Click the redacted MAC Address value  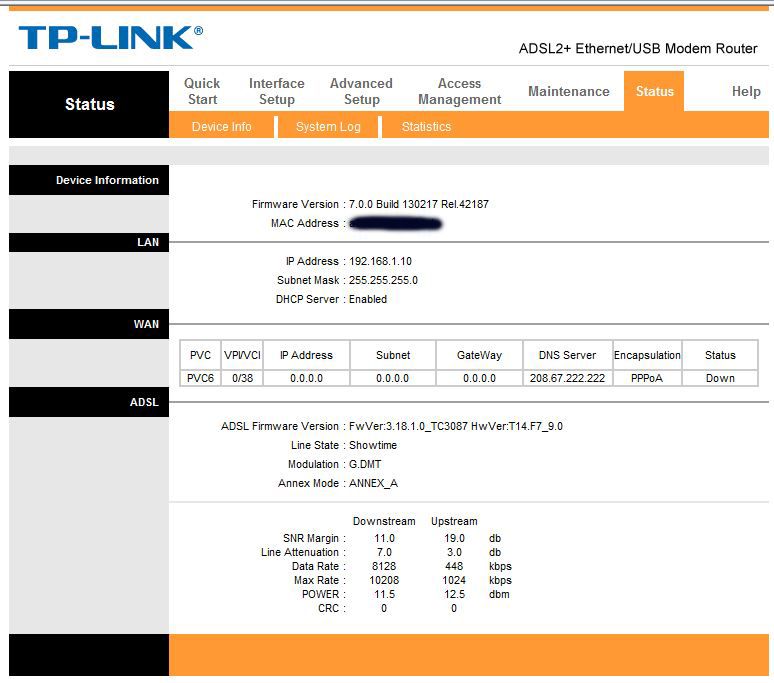point(395,224)
